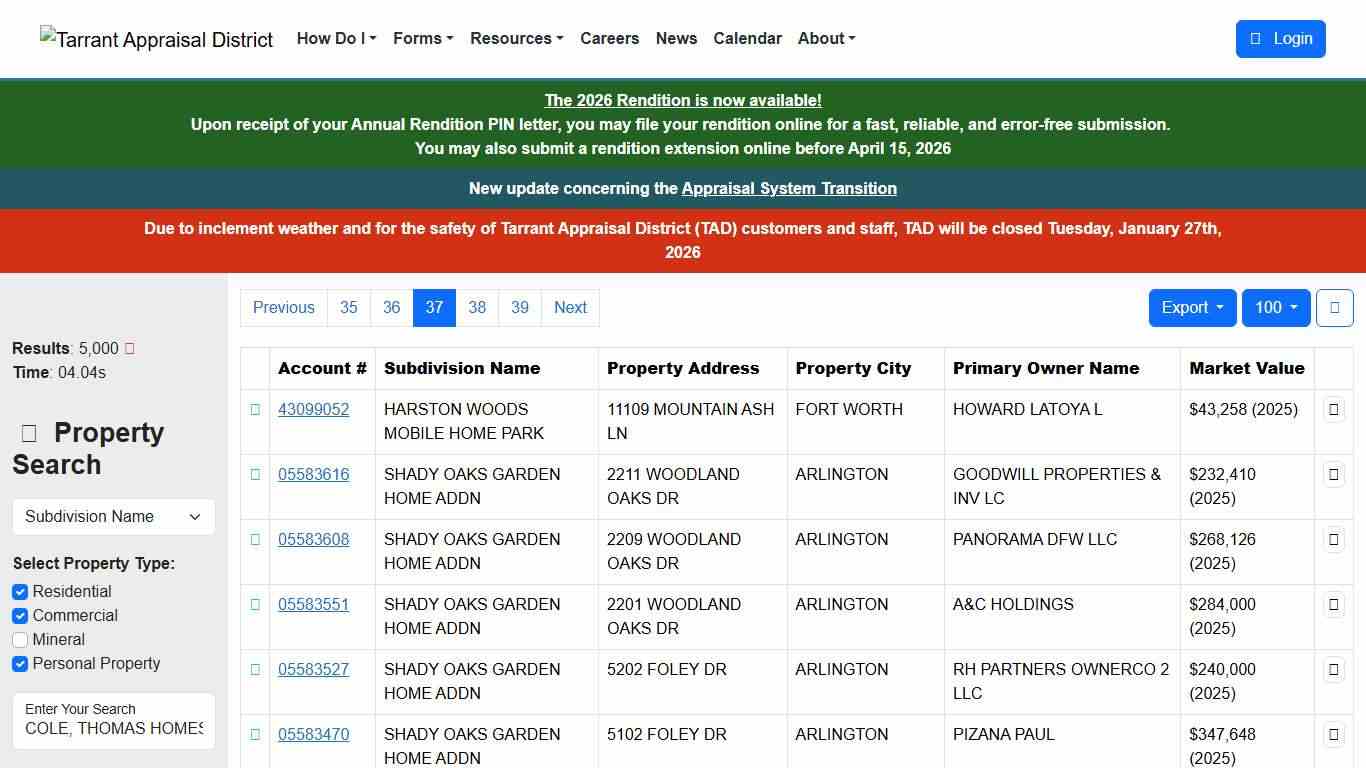Click the map icon on the 2211 WOODLAND OAKS DR row

click(1334, 474)
